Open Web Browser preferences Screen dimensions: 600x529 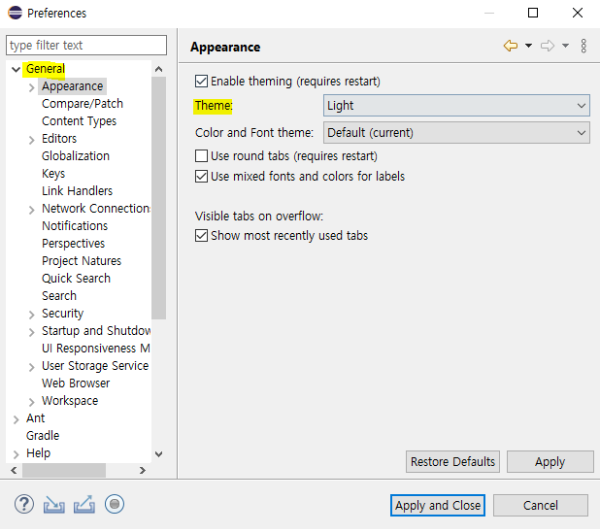click(x=76, y=383)
